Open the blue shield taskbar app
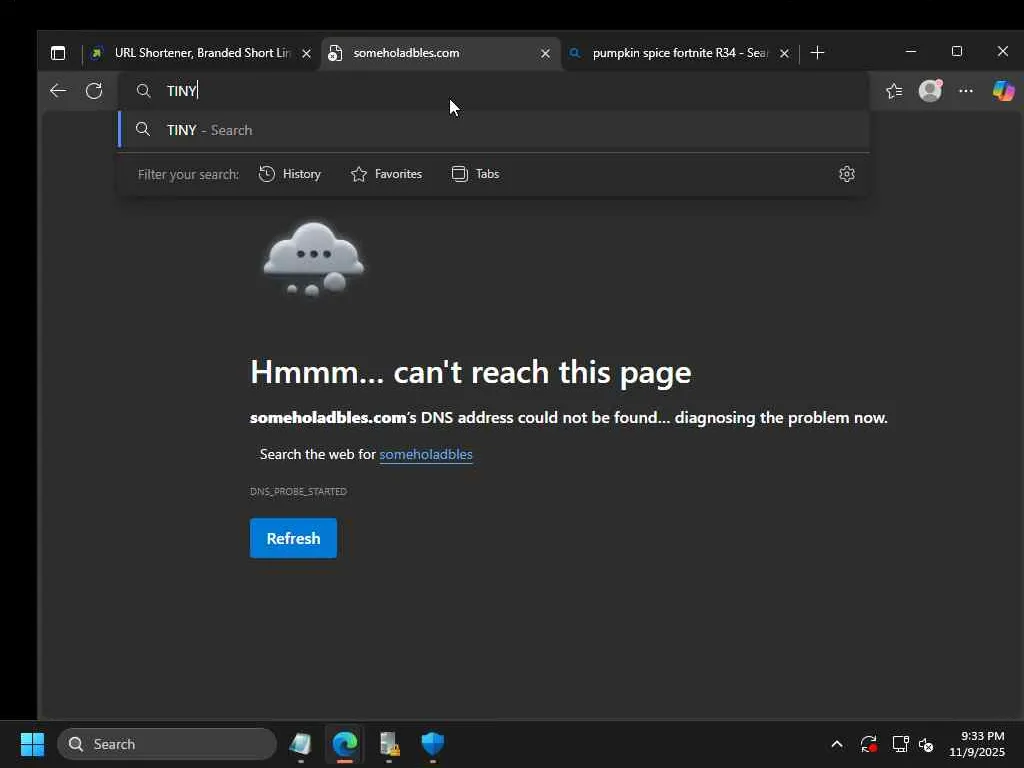Image resolution: width=1024 pixels, height=768 pixels. (432, 744)
